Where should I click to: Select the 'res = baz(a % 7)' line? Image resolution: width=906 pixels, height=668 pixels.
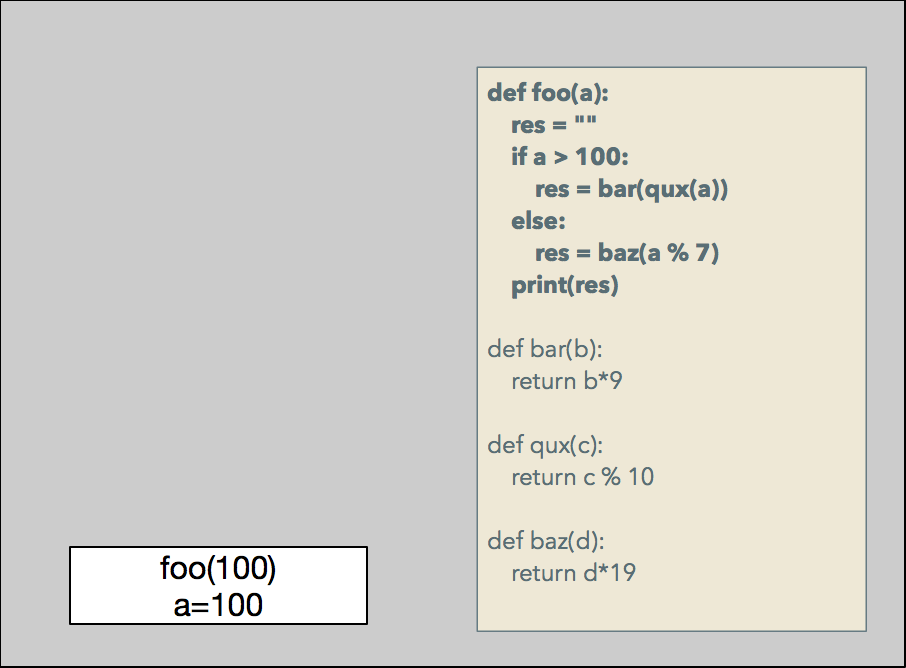pyautogui.click(x=627, y=253)
